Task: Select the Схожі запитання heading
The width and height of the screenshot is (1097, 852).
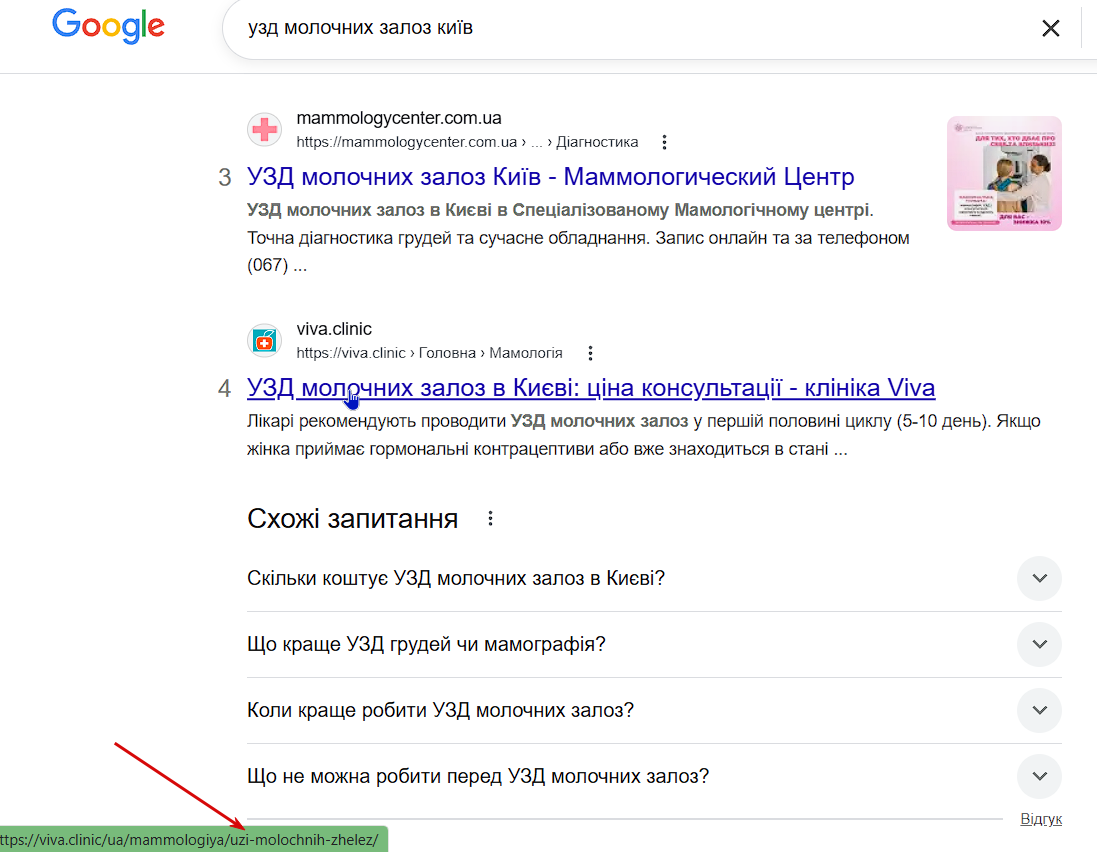Action: [x=353, y=518]
